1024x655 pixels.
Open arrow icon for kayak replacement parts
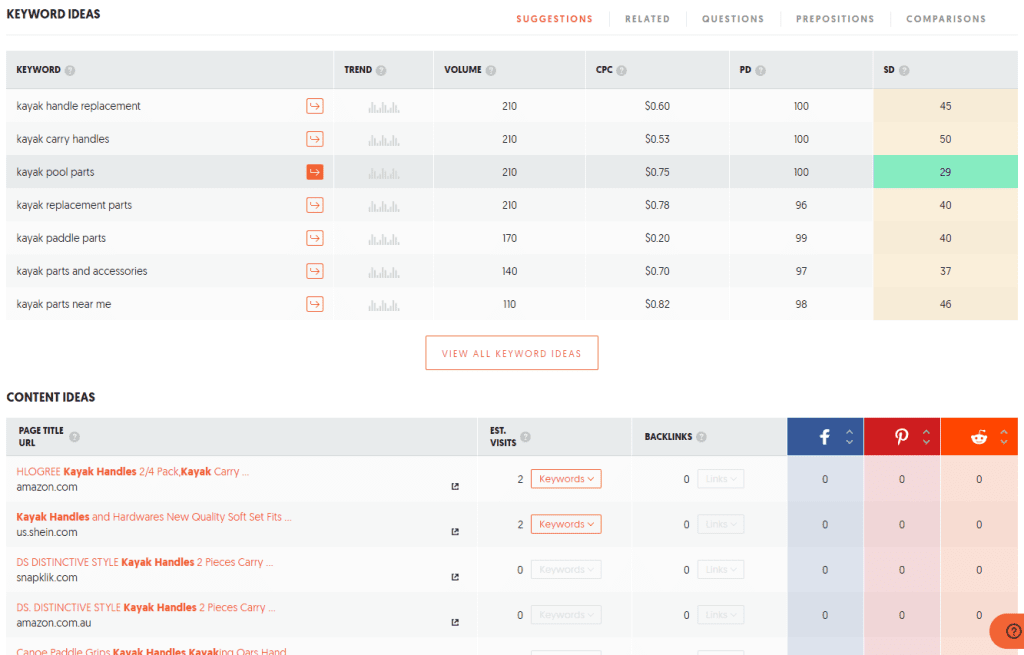point(315,205)
